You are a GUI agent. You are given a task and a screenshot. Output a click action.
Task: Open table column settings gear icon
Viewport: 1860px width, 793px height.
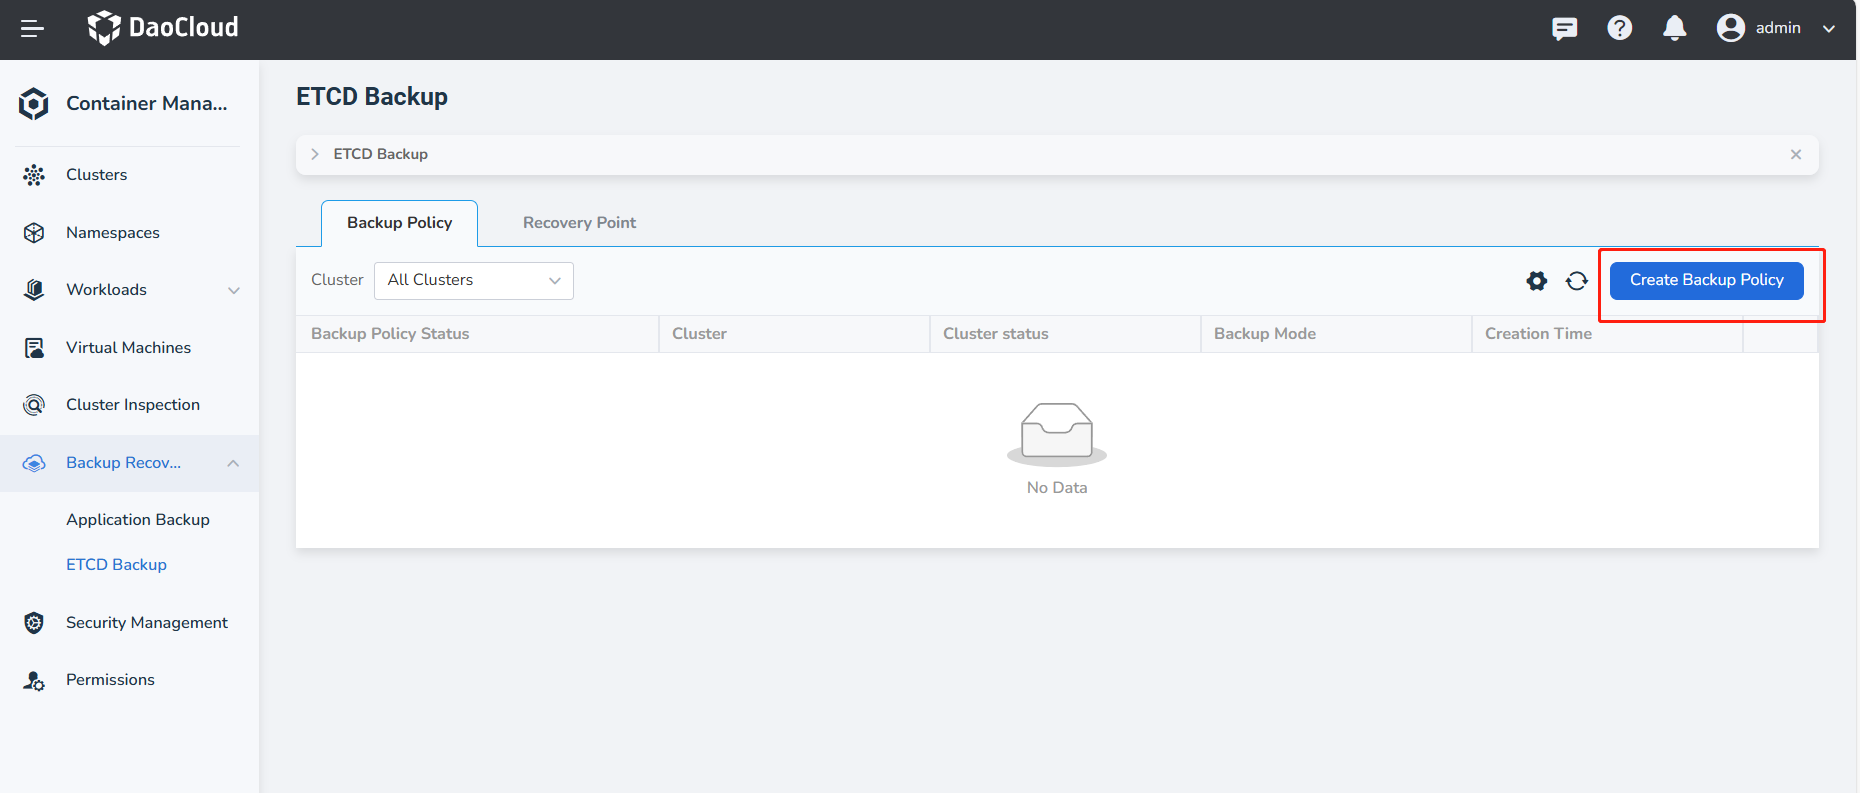coord(1536,281)
